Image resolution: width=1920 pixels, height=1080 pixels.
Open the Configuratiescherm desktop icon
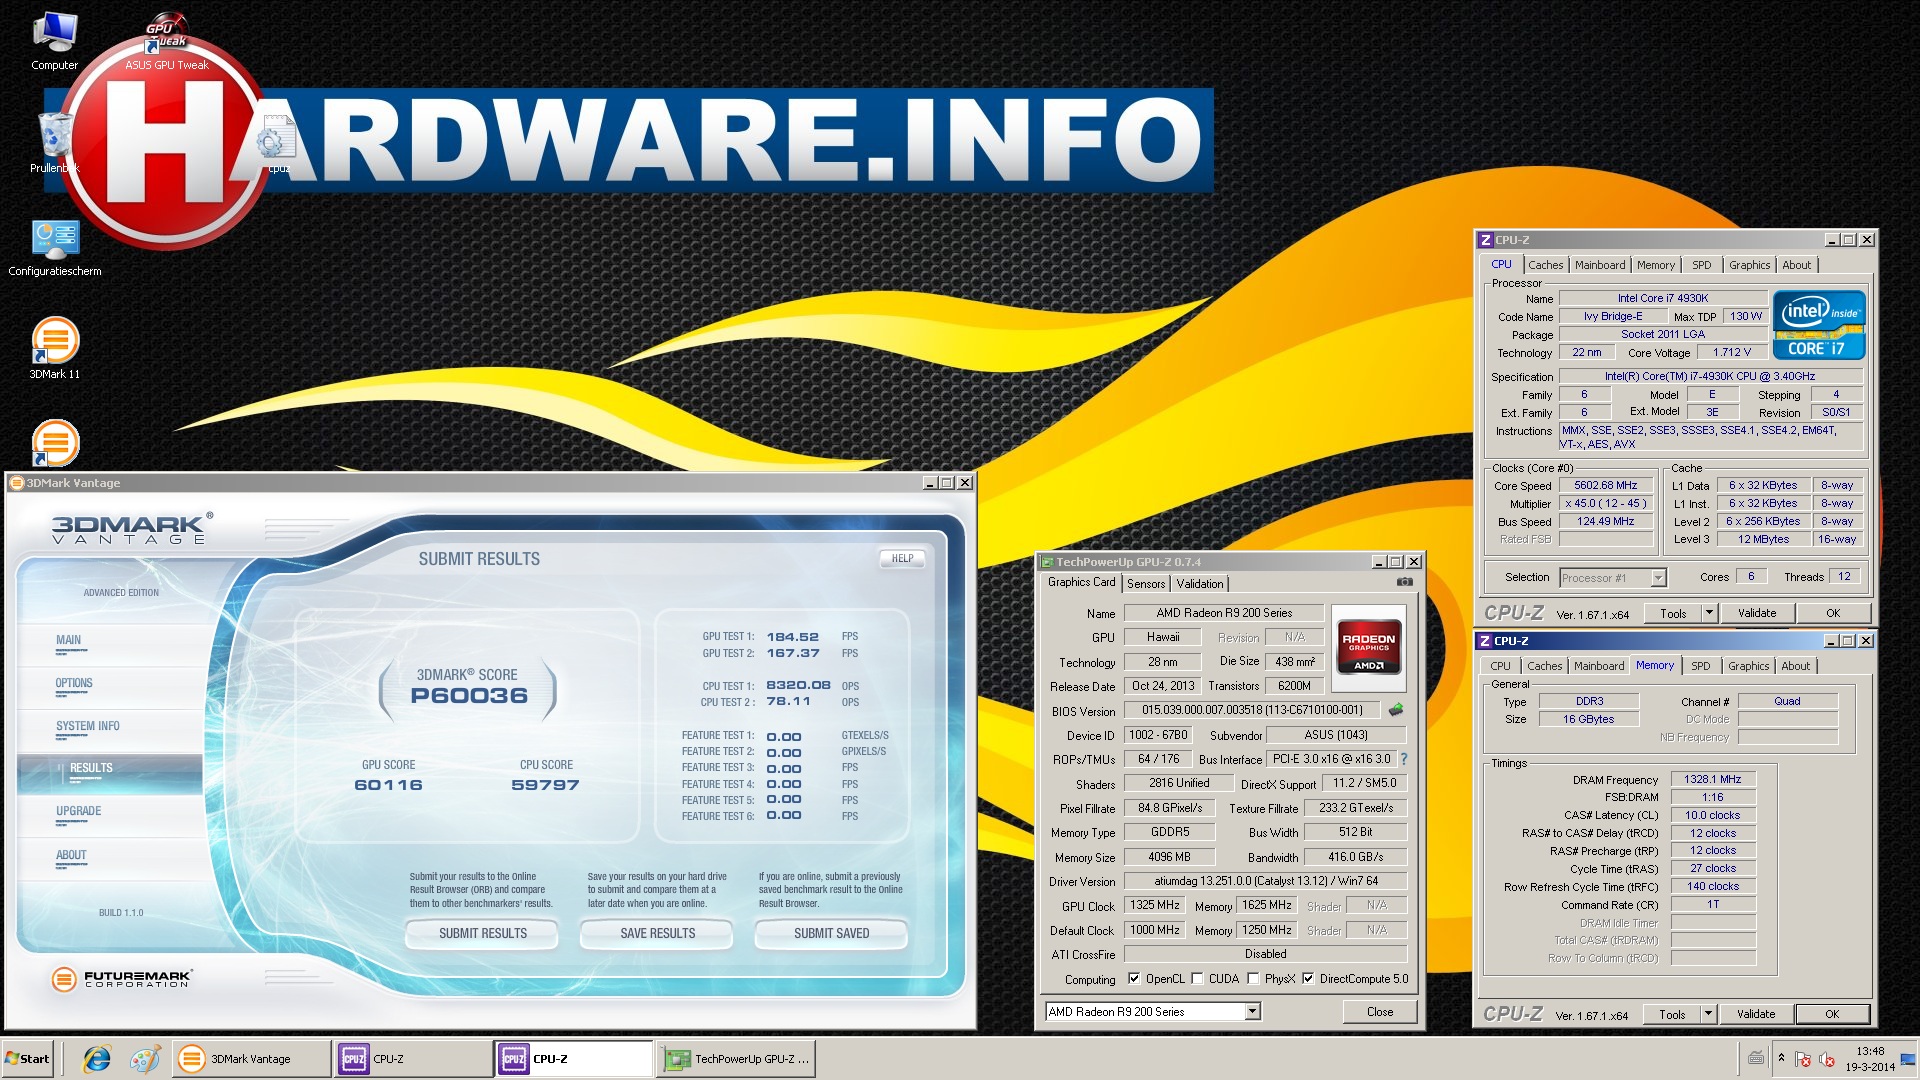[55, 247]
